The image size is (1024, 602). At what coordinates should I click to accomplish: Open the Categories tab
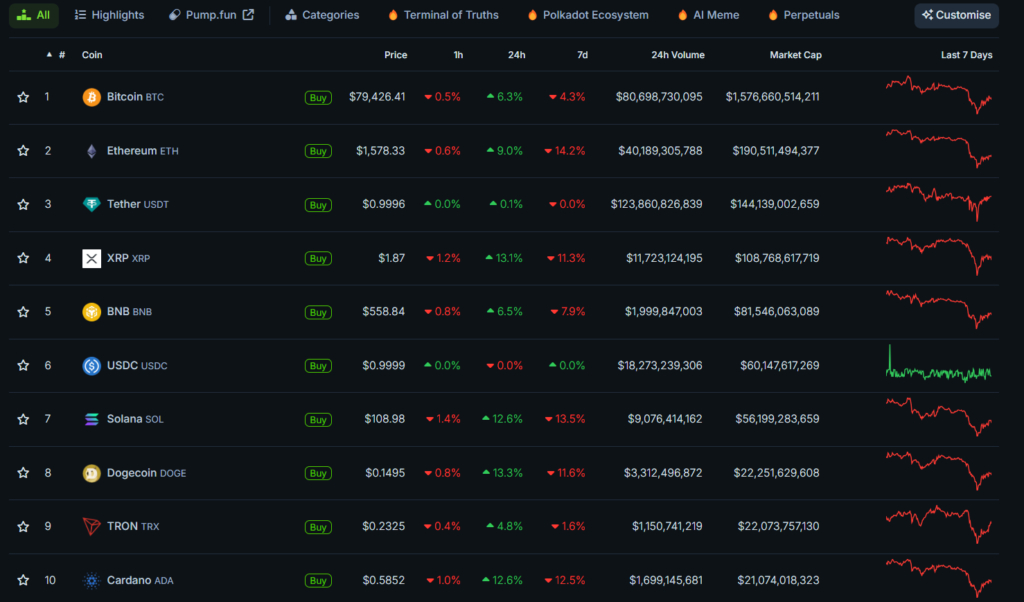(322, 15)
